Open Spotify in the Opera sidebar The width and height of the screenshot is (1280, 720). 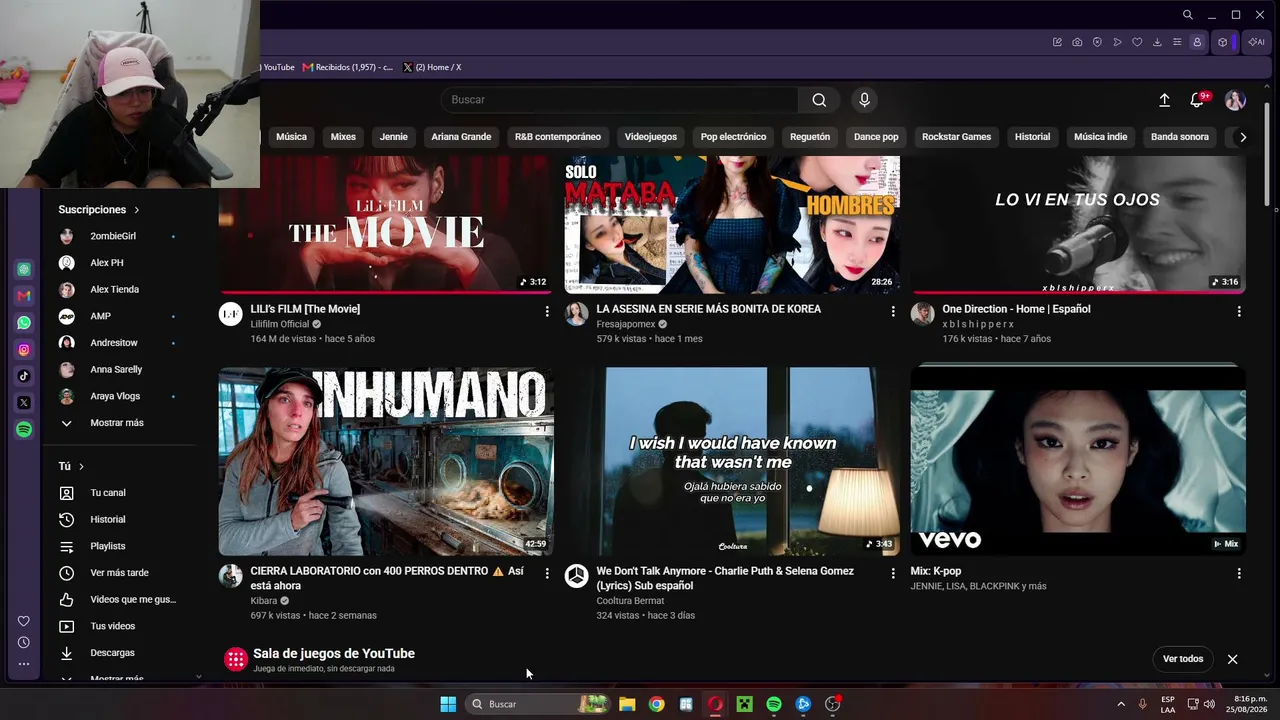pyautogui.click(x=24, y=429)
